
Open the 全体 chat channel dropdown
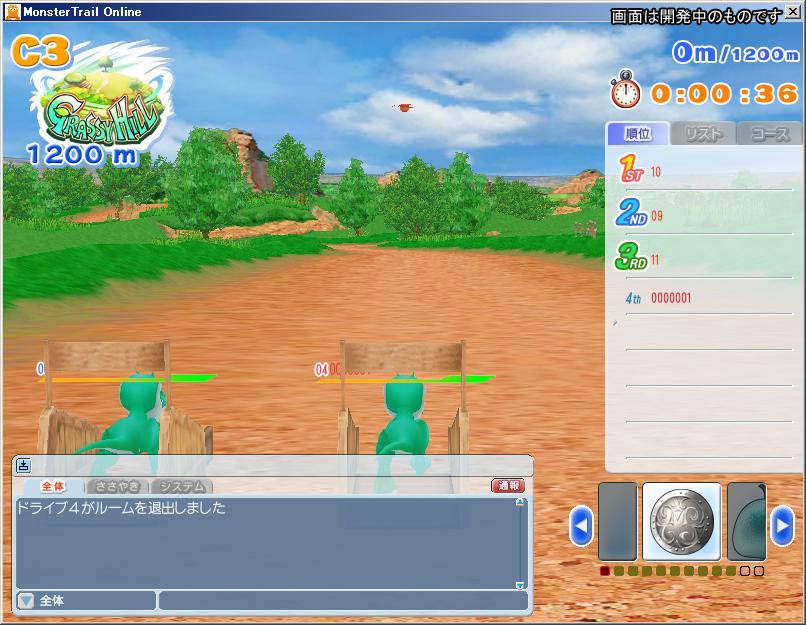click(x=26, y=600)
